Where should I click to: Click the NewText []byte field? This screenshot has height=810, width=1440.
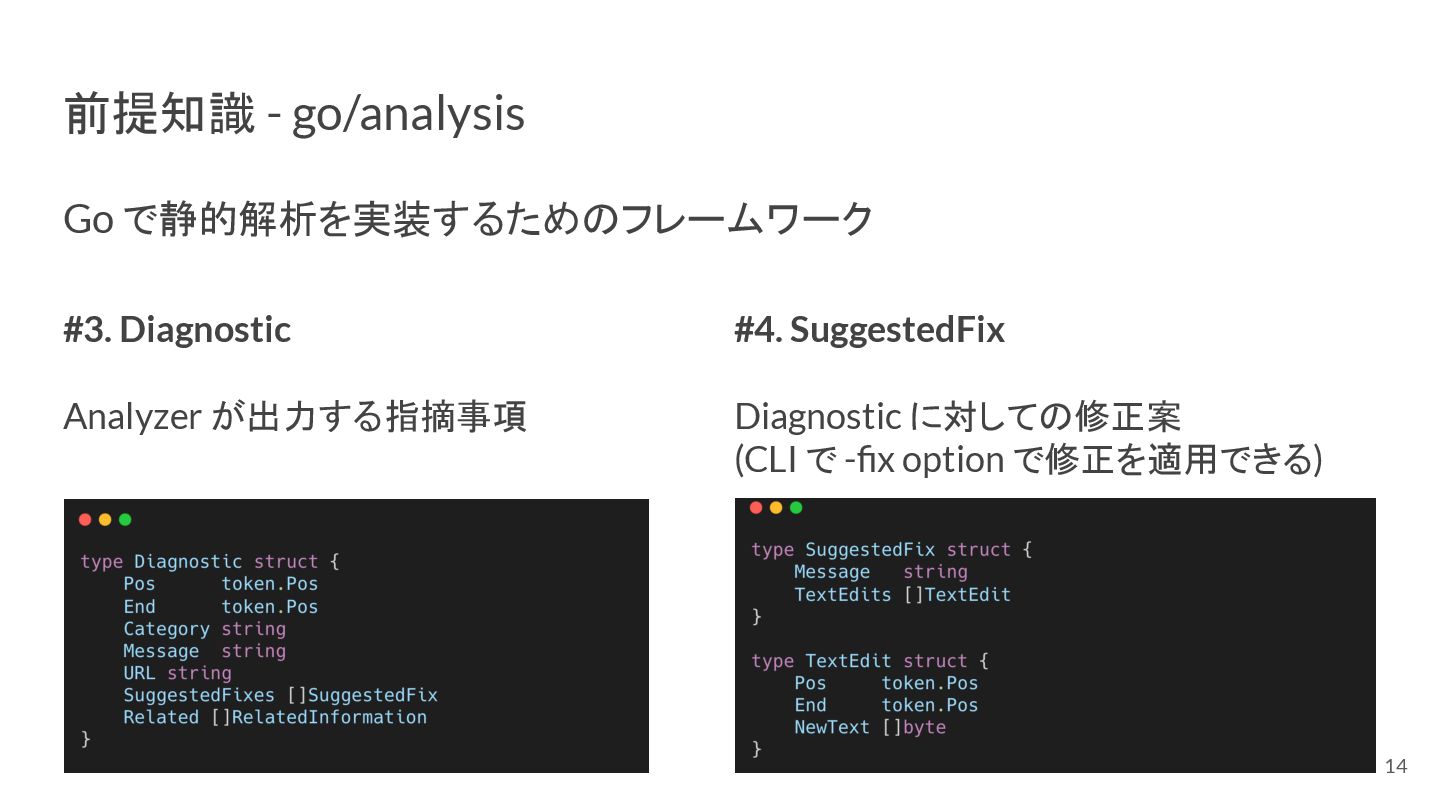870,727
